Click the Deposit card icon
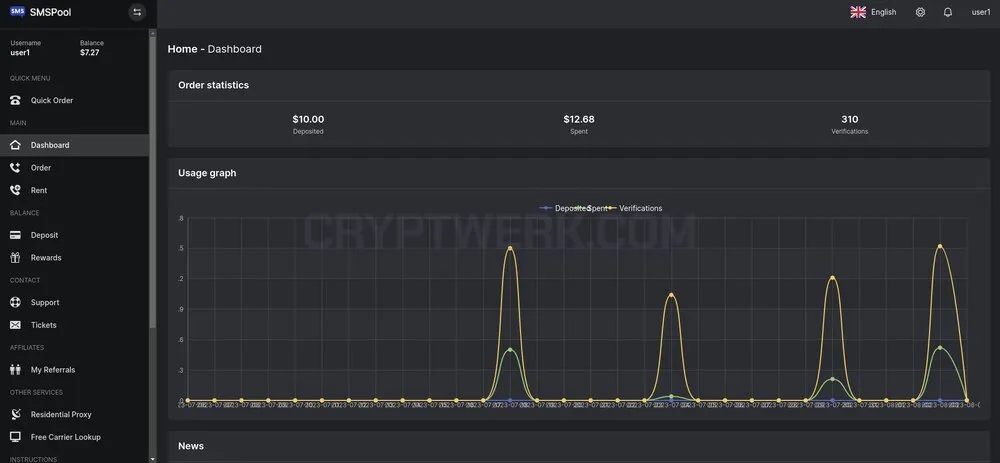This screenshot has height=463, width=1000. coord(16,235)
